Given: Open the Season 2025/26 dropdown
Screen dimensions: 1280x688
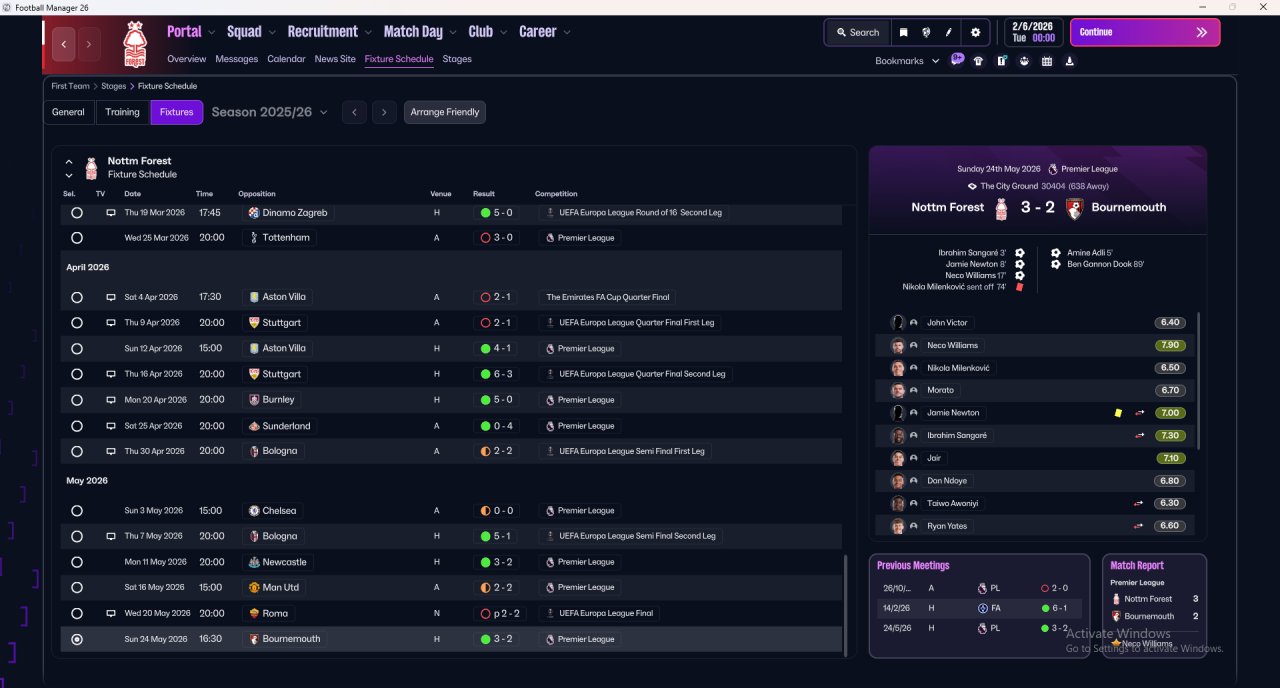Looking at the screenshot, I should [270, 112].
